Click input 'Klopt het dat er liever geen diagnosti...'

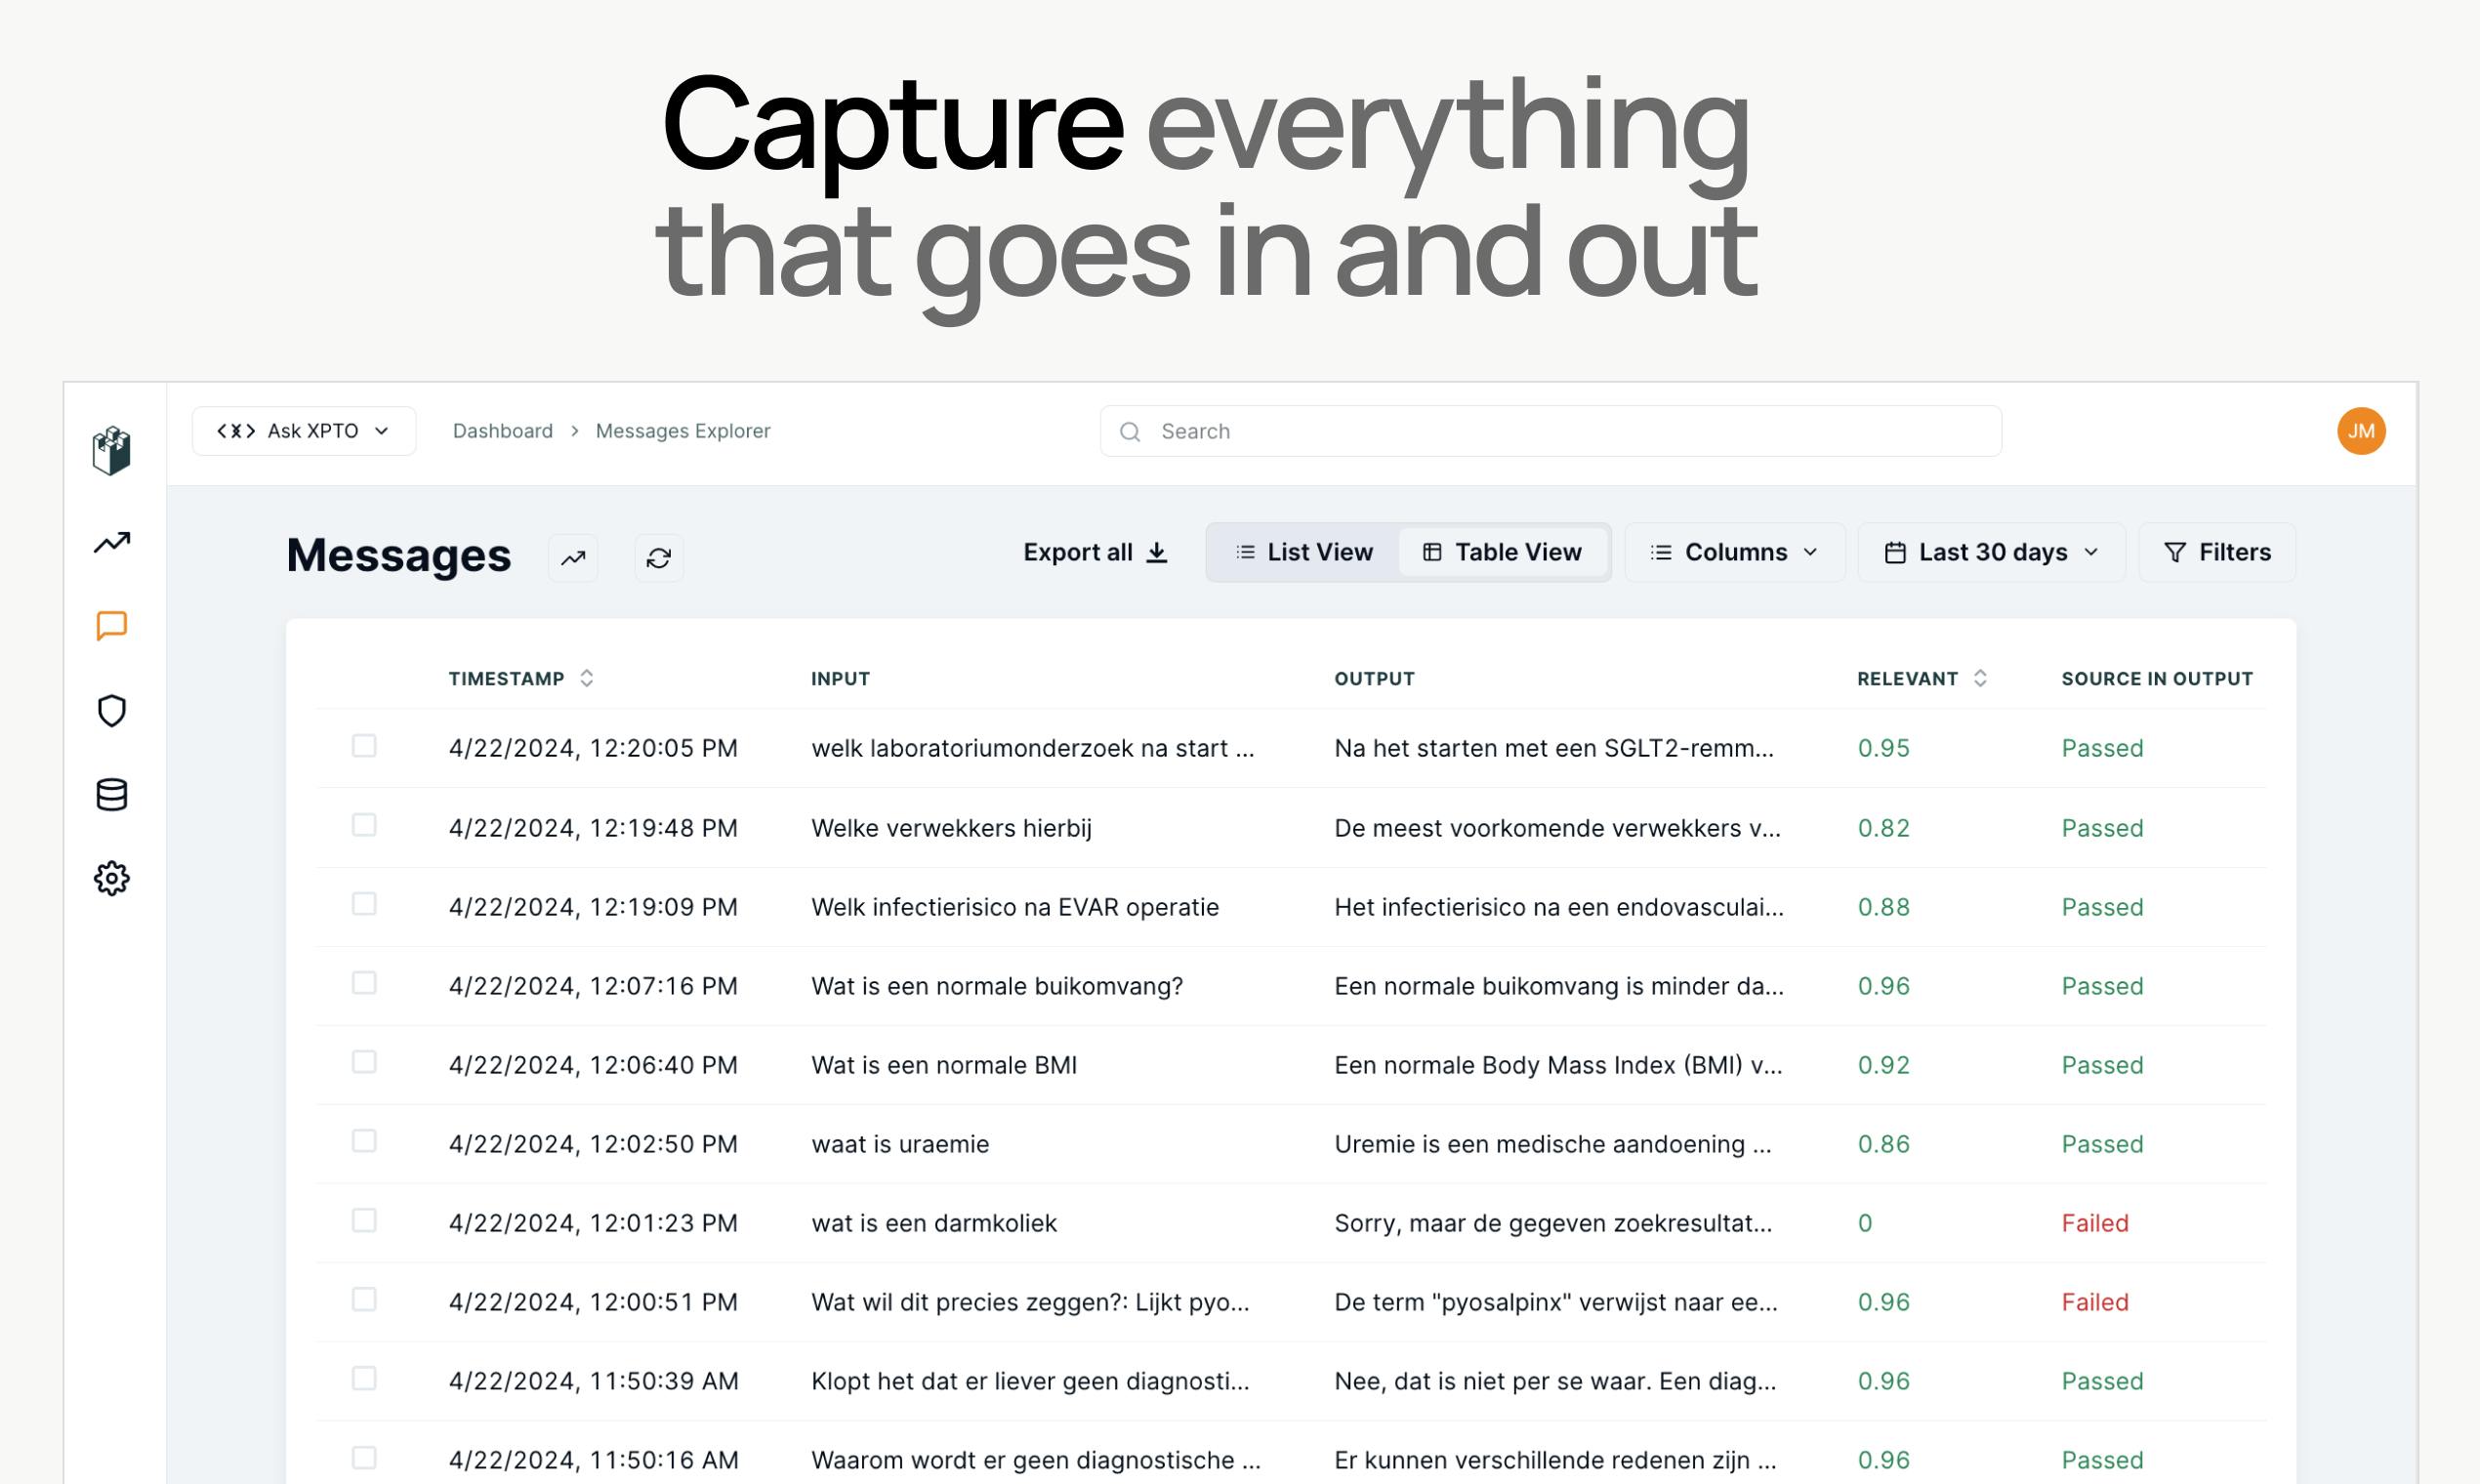(1030, 1381)
